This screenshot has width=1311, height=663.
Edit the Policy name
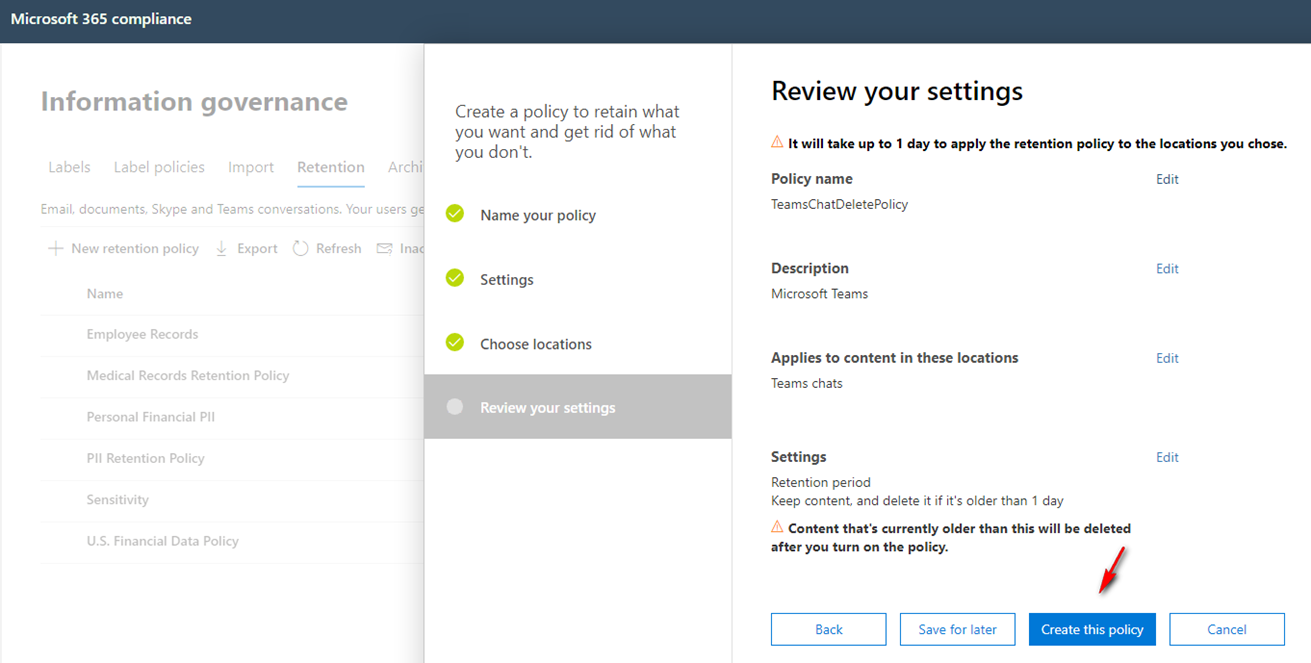click(1167, 179)
